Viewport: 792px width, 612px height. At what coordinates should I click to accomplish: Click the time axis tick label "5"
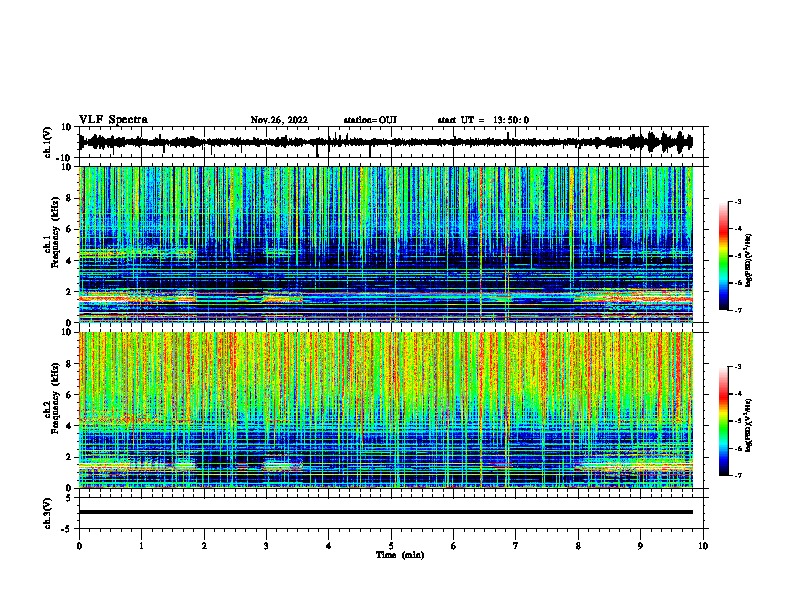click(x=391, y=546)
